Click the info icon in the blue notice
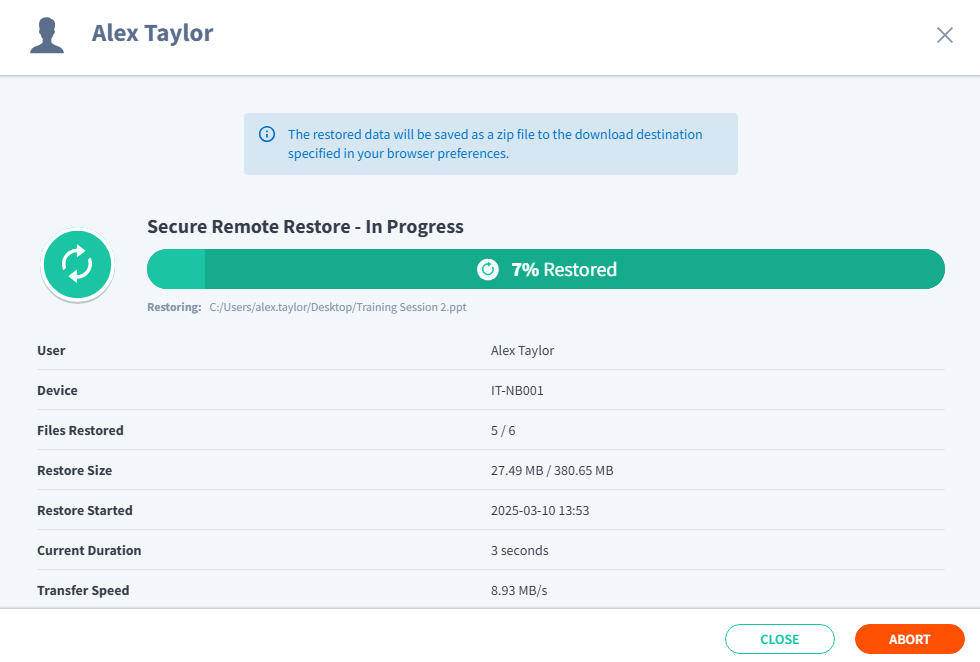The height and width of the screenshot is (662, 980). coord(267,134)
